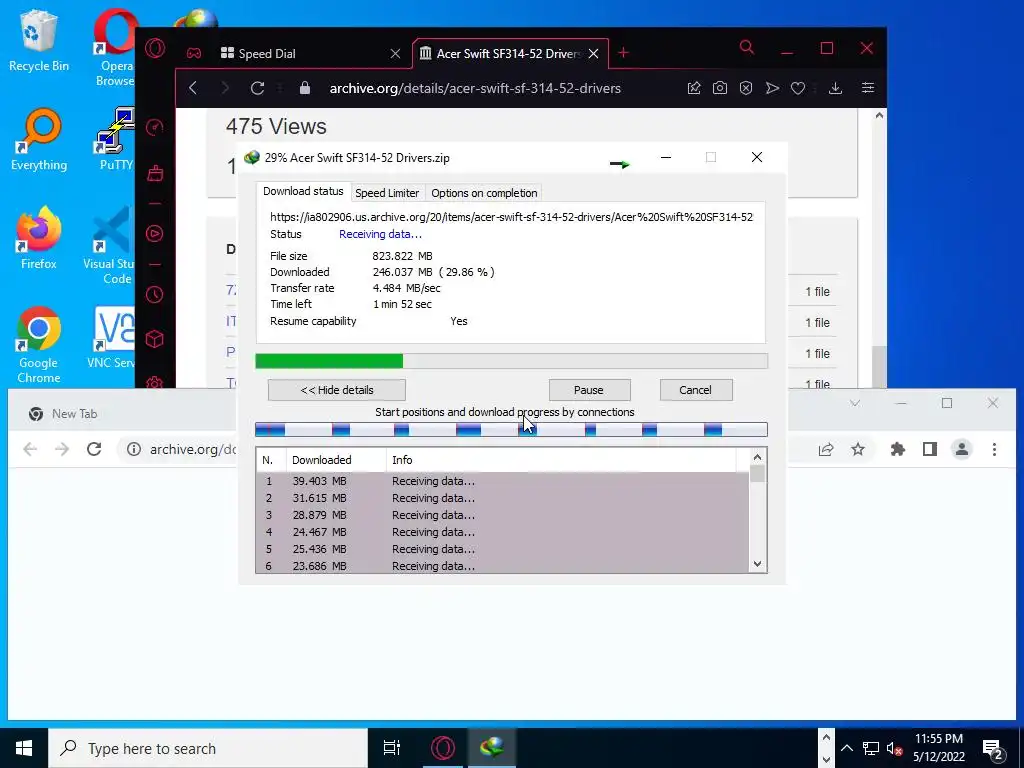Select connection row 6 with 23.686 MB

pos(502,566)
